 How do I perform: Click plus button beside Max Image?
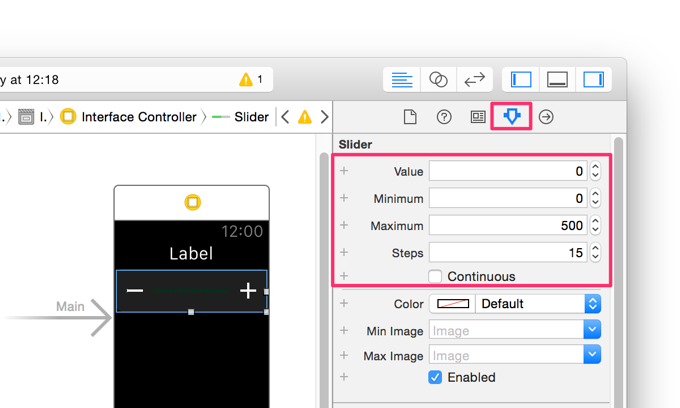pos(344,355)
